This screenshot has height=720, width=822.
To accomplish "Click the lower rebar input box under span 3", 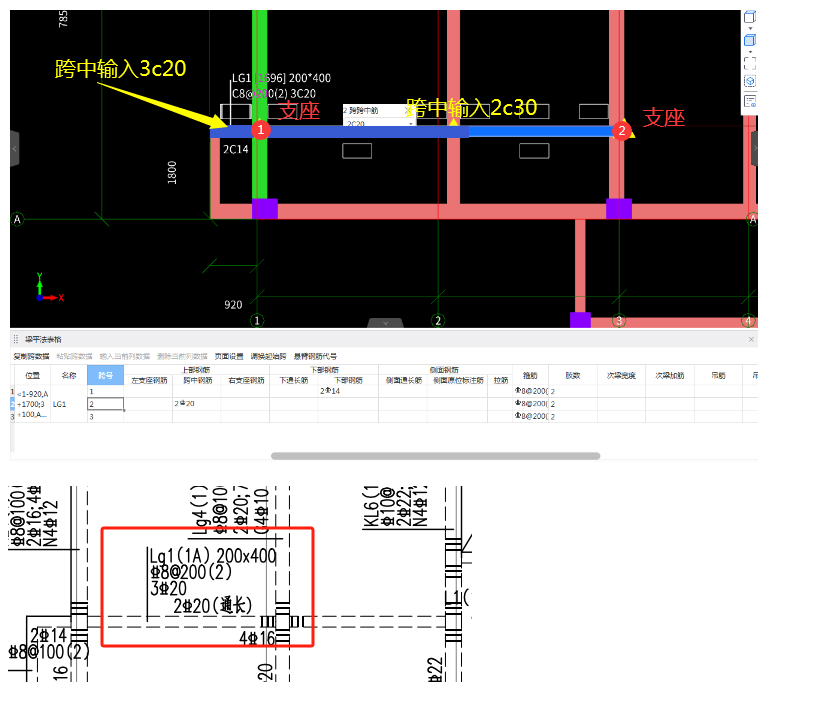I will point(534,151).
